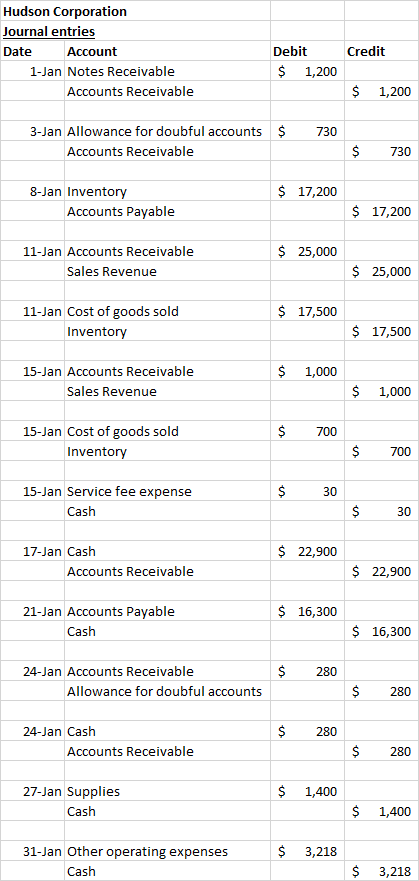The image size is (419, 881).
Task: Select the Supplies account cell
Action: tap(167, 793)
